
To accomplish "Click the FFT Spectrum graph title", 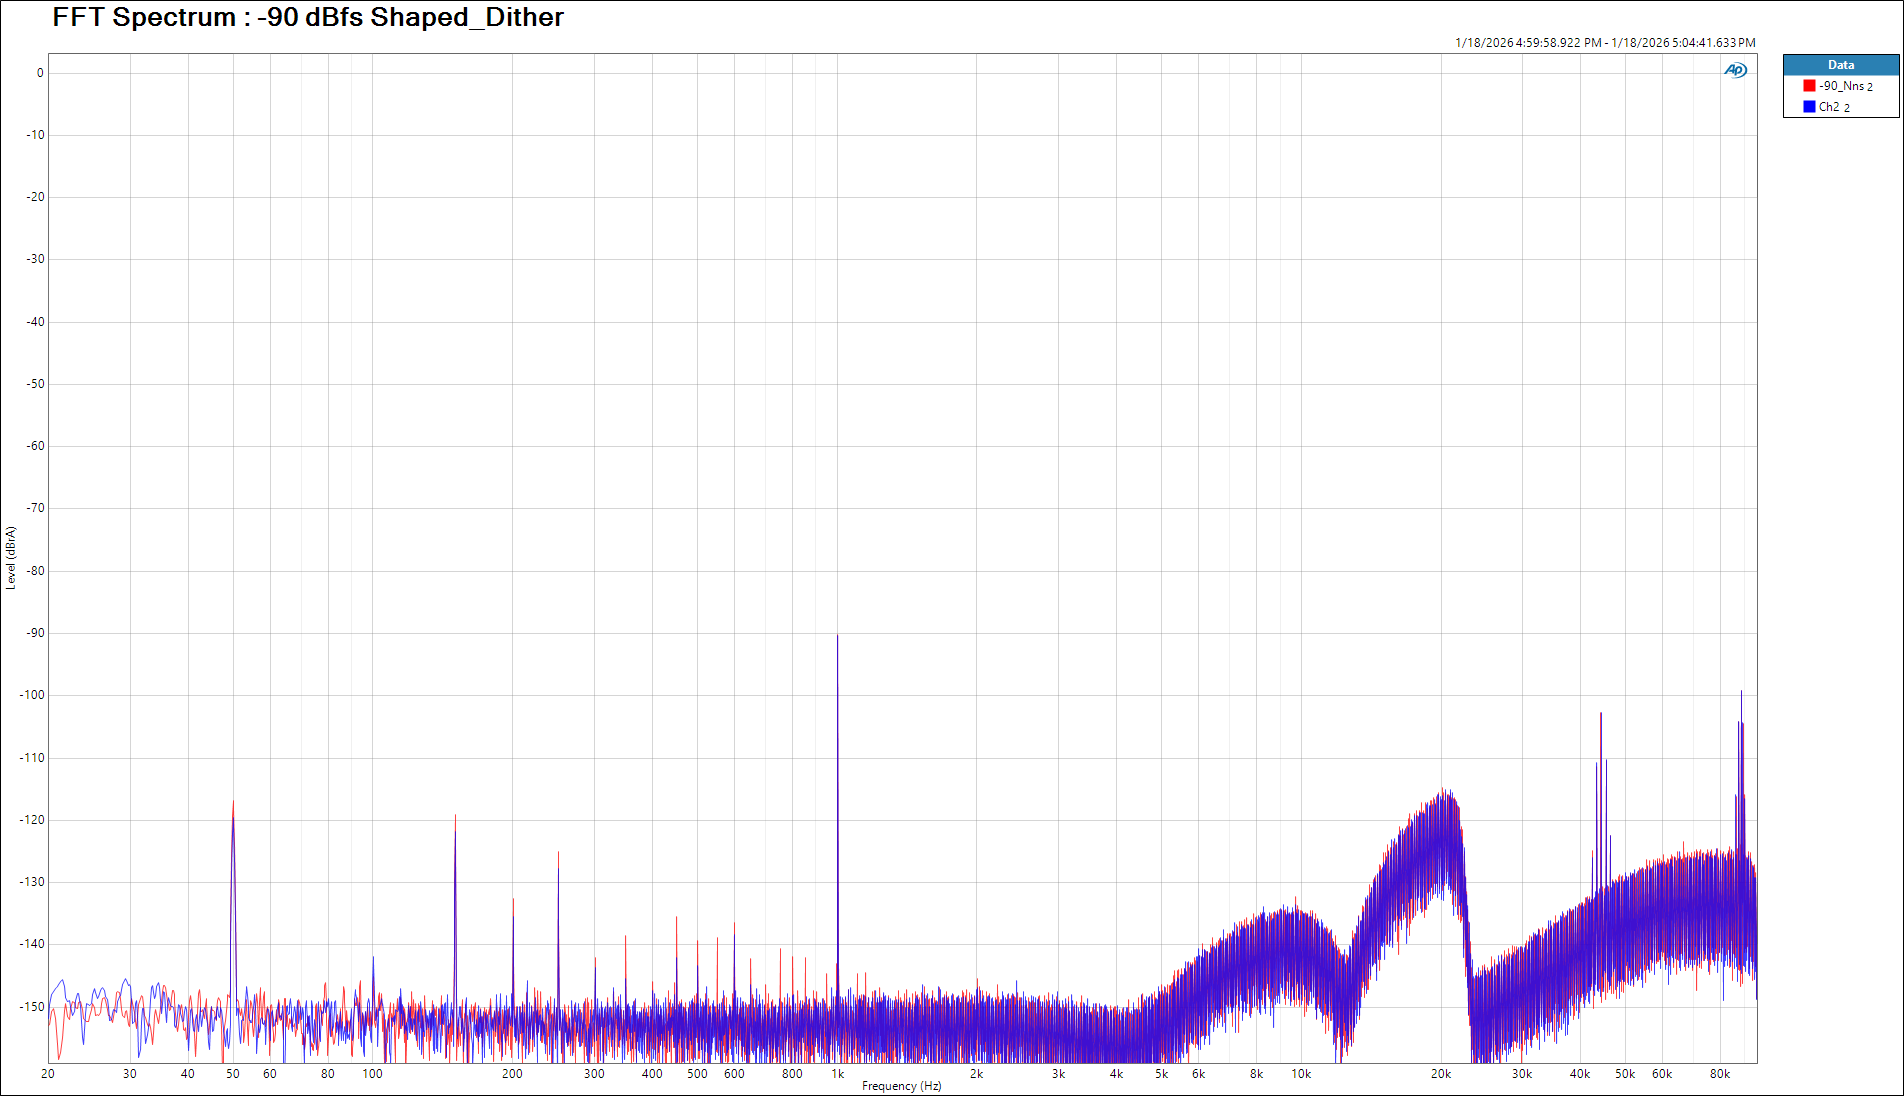I will coord(308,18).
